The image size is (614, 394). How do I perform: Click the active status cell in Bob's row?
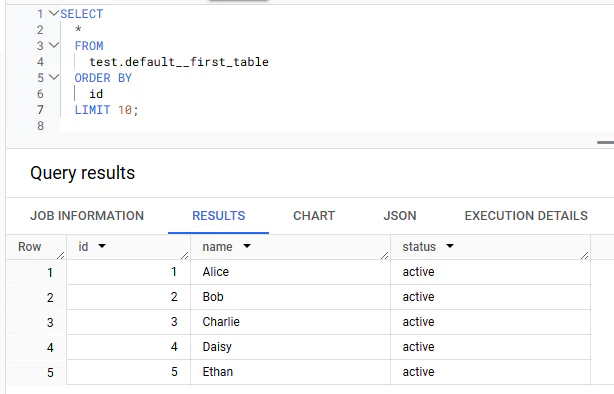click(x=491, y=297)
